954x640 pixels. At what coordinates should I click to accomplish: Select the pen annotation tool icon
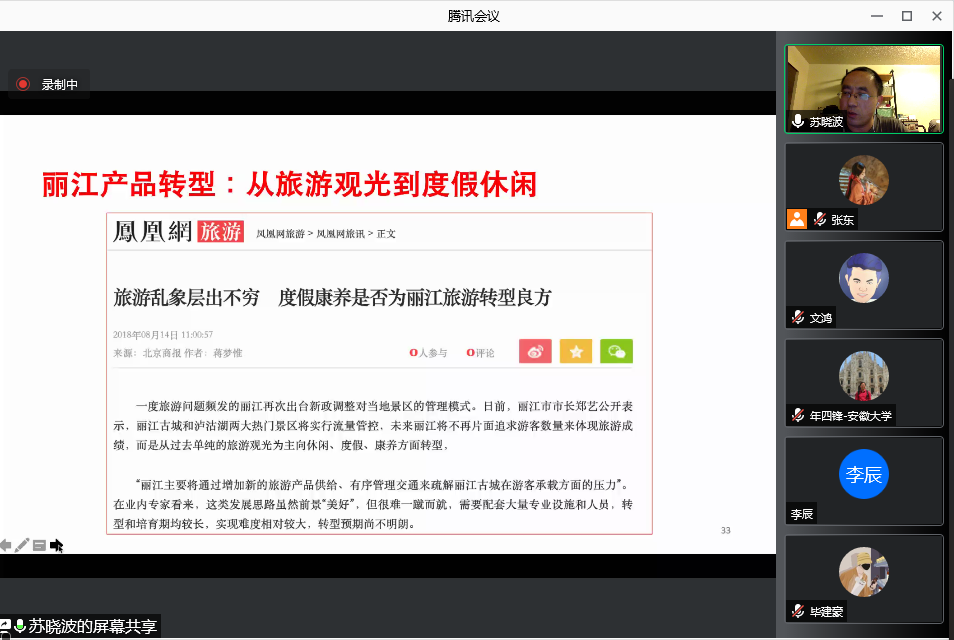[x=22, y=545]
